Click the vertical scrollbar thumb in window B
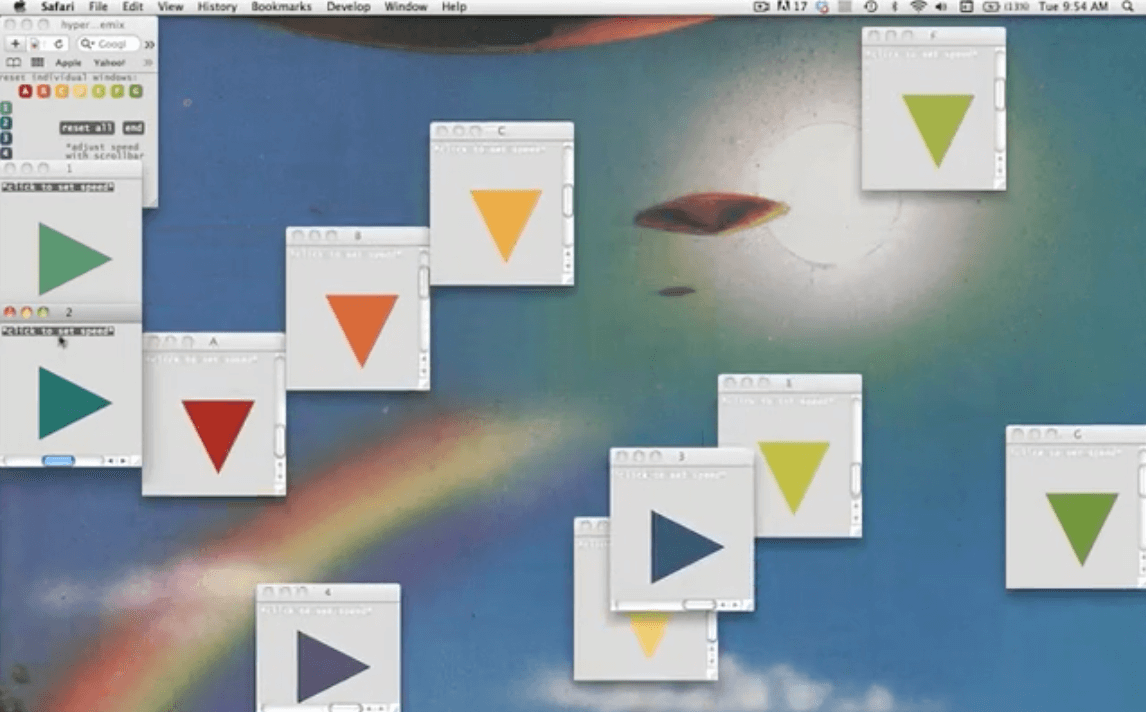 [x=424, y=282]
